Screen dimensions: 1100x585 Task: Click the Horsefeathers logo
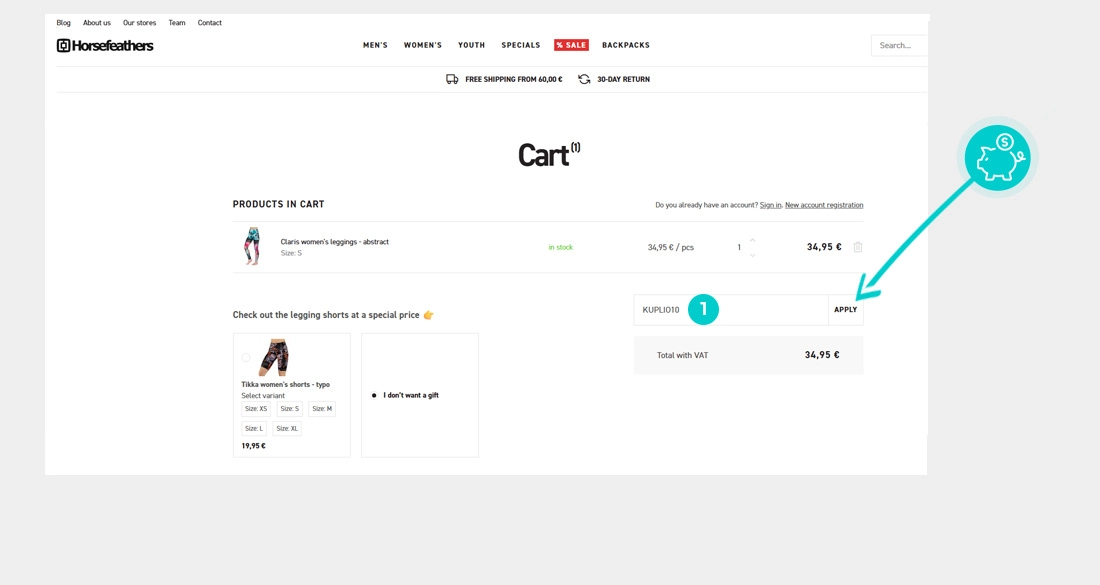[105, 45]
